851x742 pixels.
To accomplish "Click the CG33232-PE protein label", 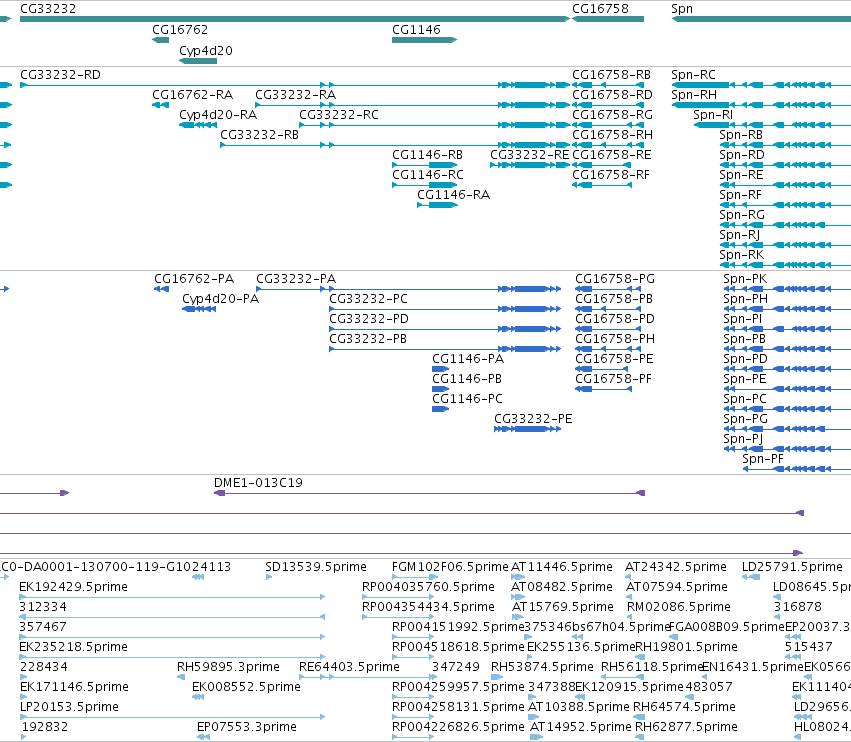I will click(533, 418).
